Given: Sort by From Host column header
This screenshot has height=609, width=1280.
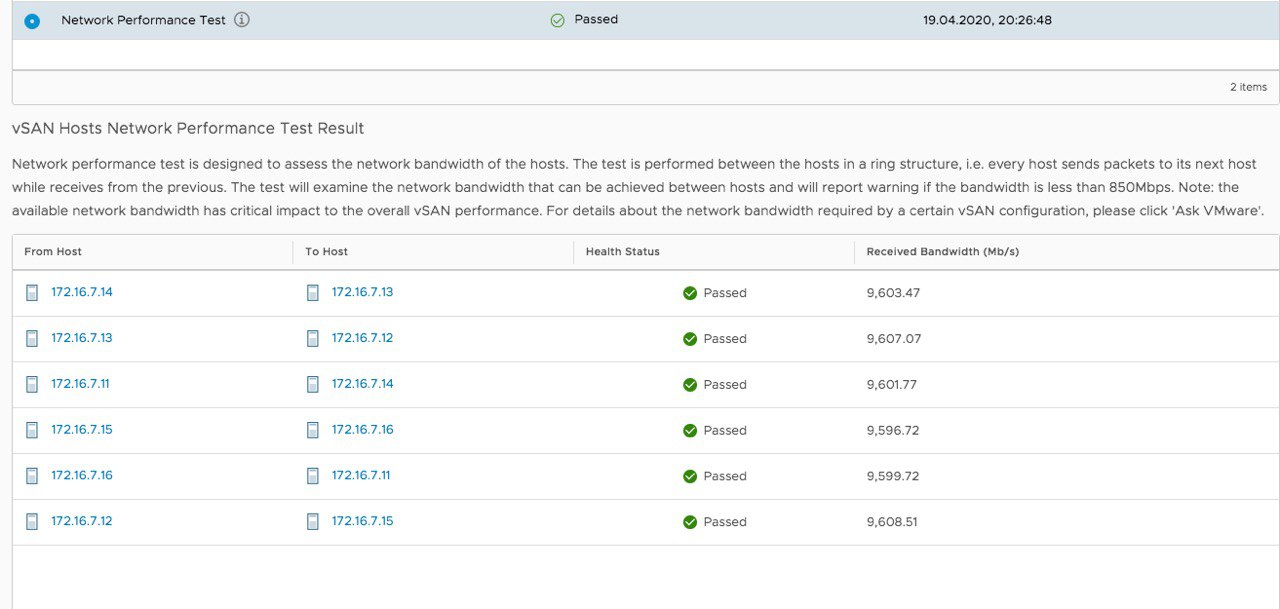Looking at the screenshot, I should 53,252.
